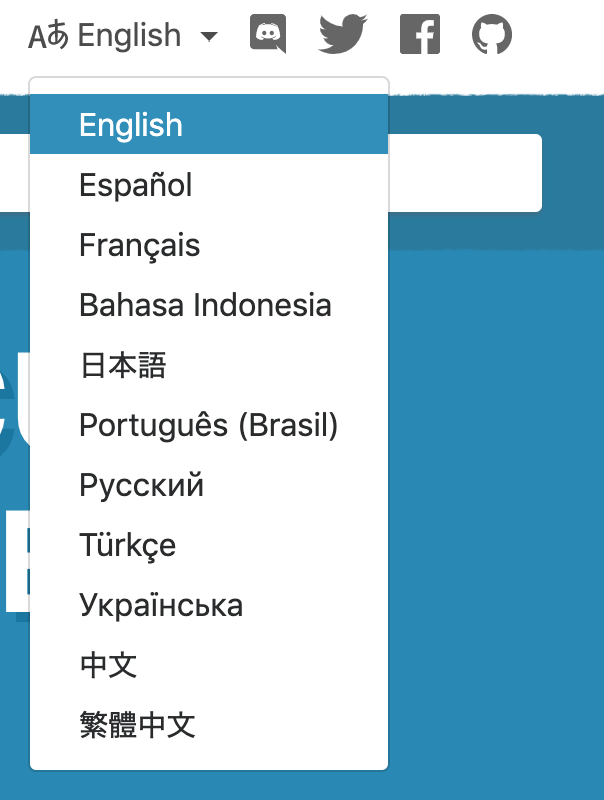
Task: Select Español from the language list
Action: click(x=135, y=185)
